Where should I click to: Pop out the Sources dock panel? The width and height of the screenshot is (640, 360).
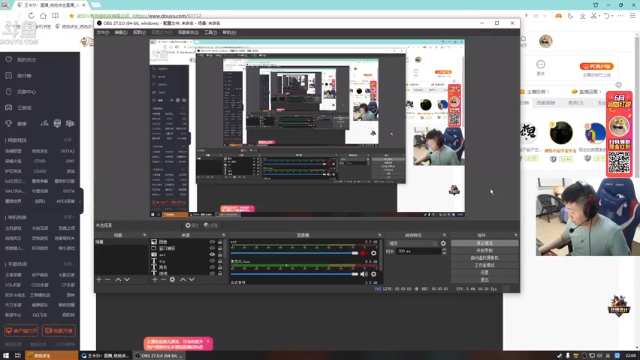[x=223, y=235]
